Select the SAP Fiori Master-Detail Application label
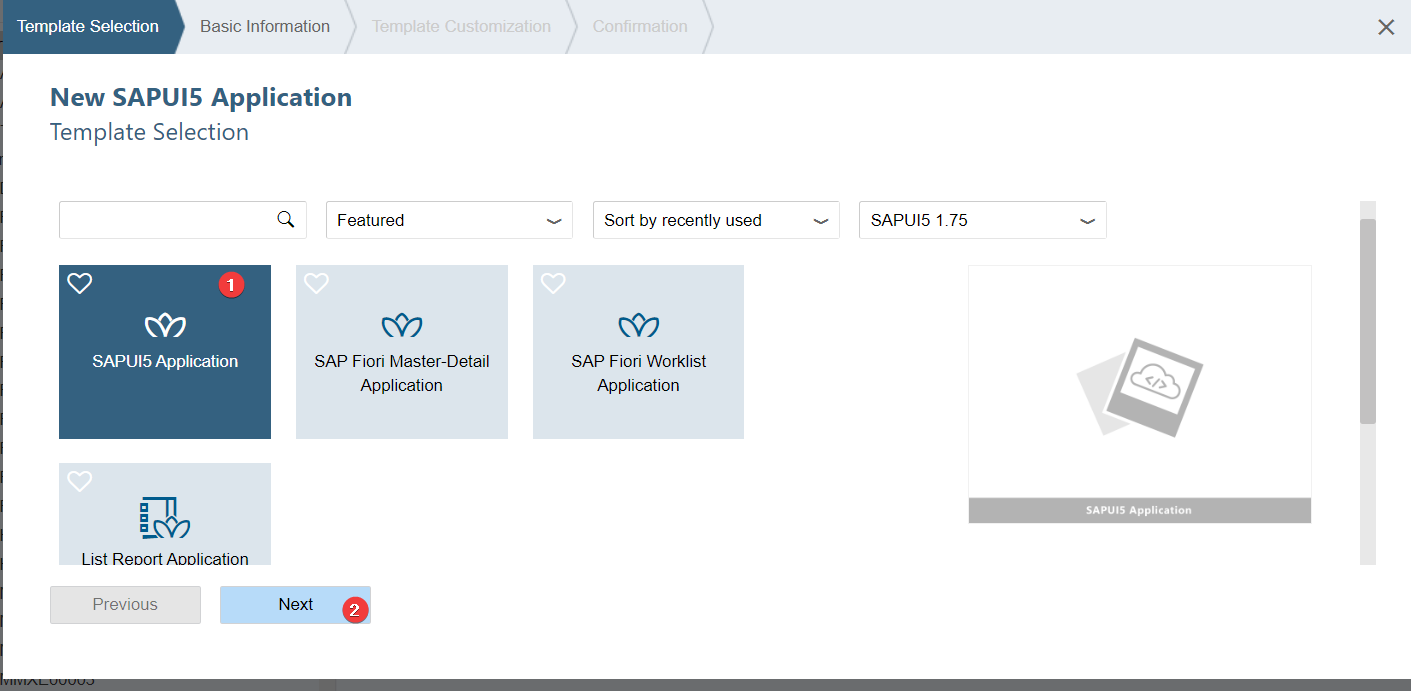Viewport: 1411px width, 691px height. point(402,373)
